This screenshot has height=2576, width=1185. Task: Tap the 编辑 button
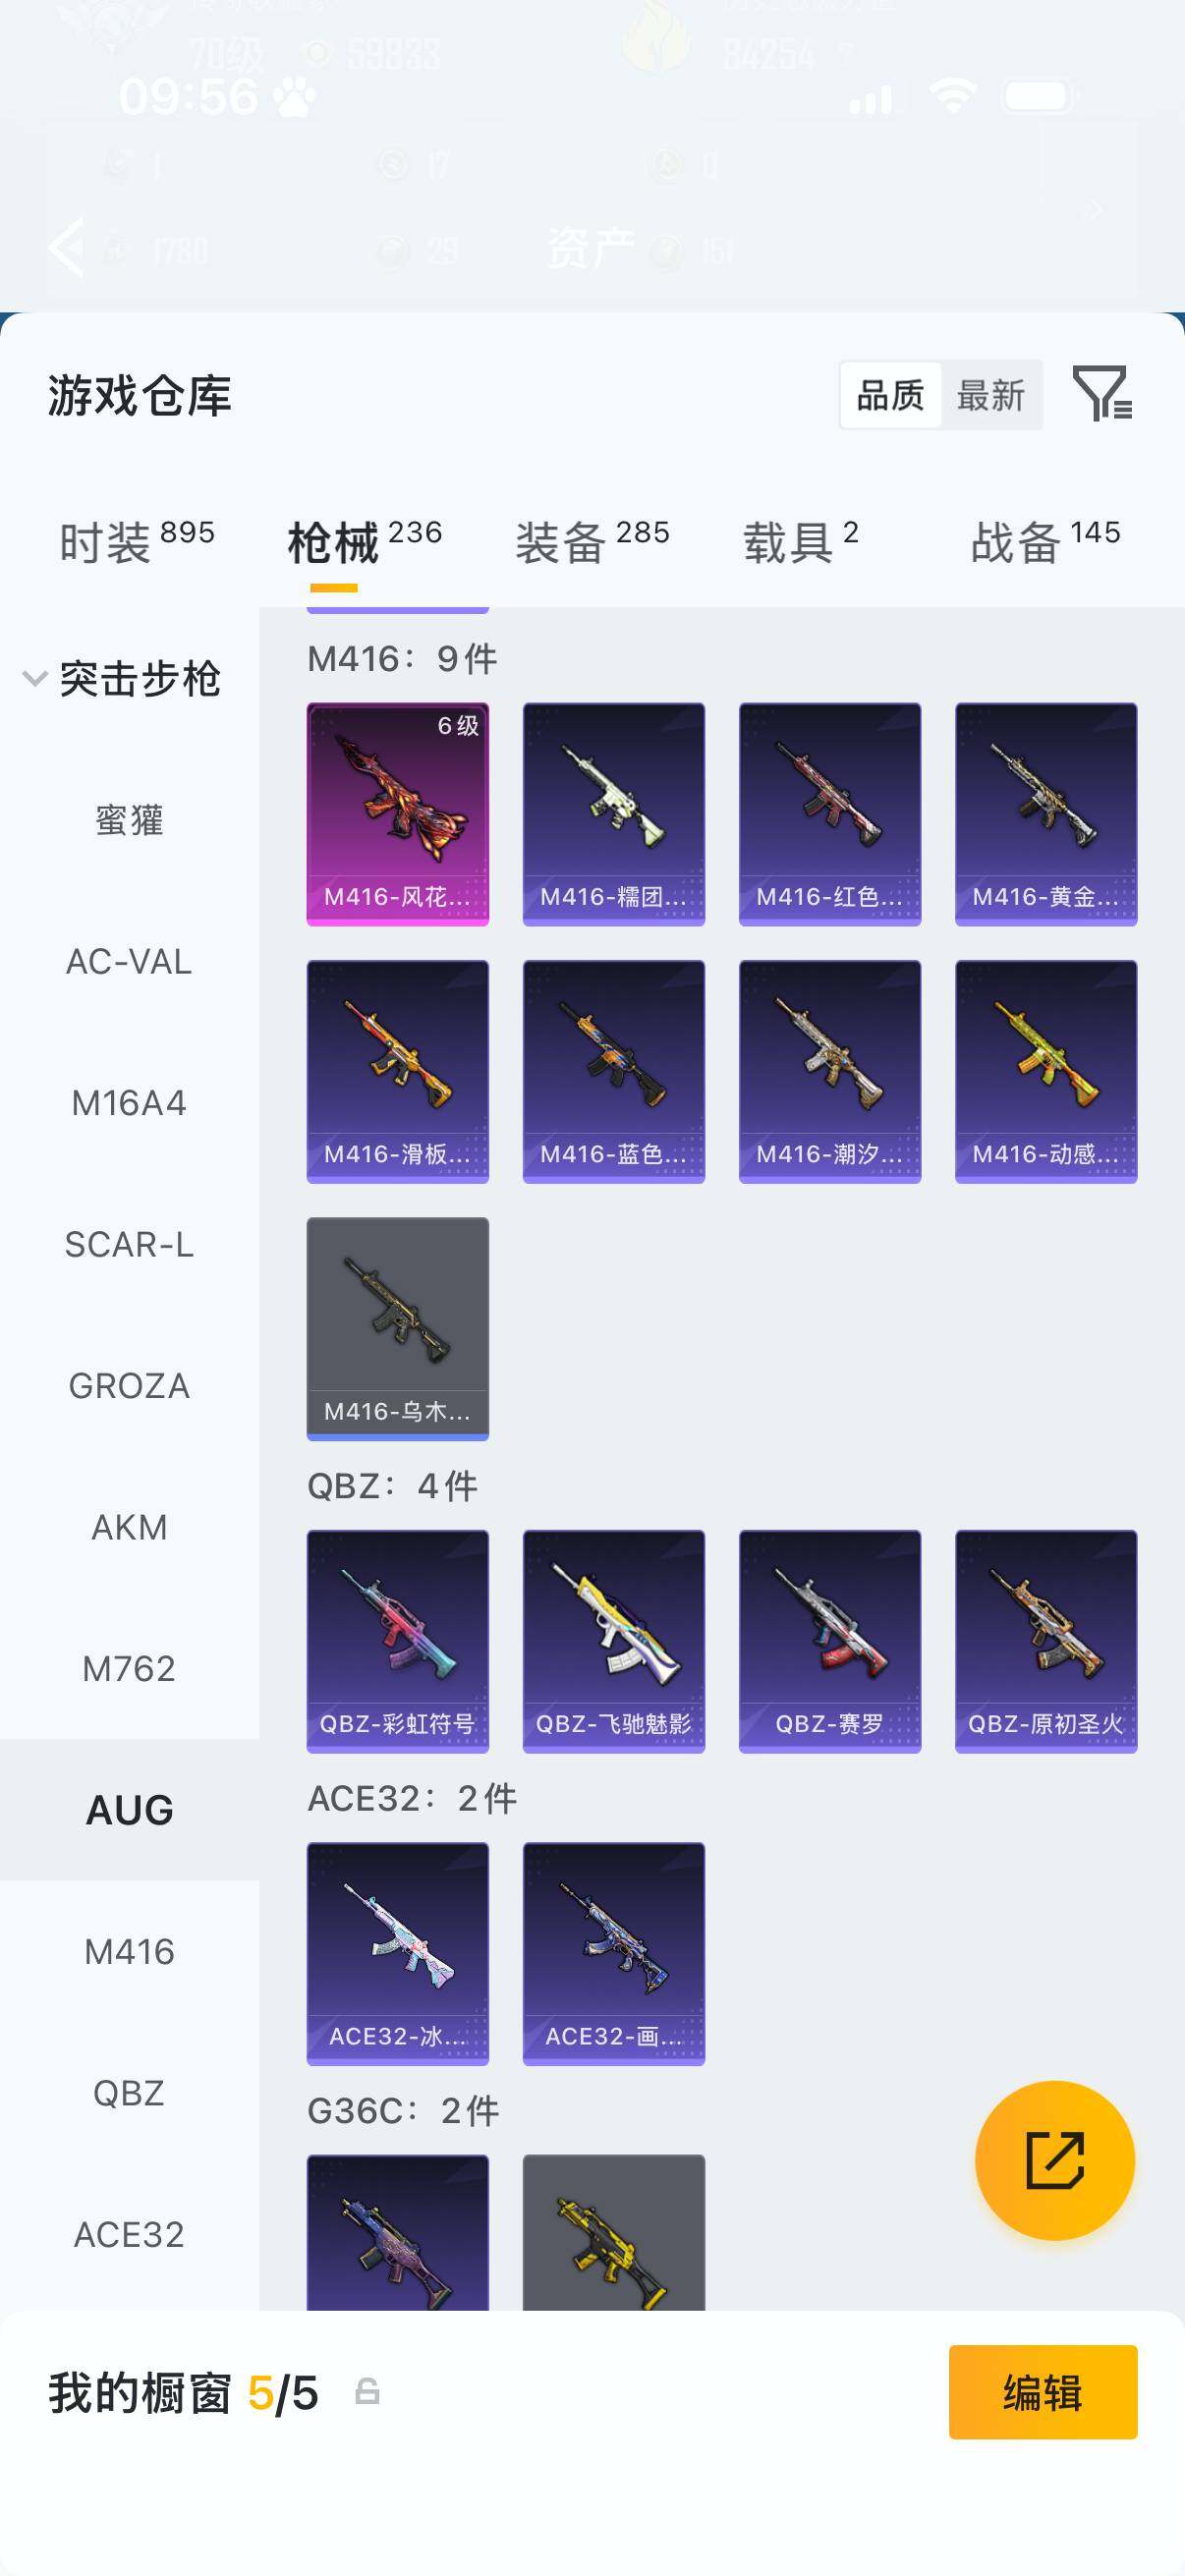[1043, 2392]
